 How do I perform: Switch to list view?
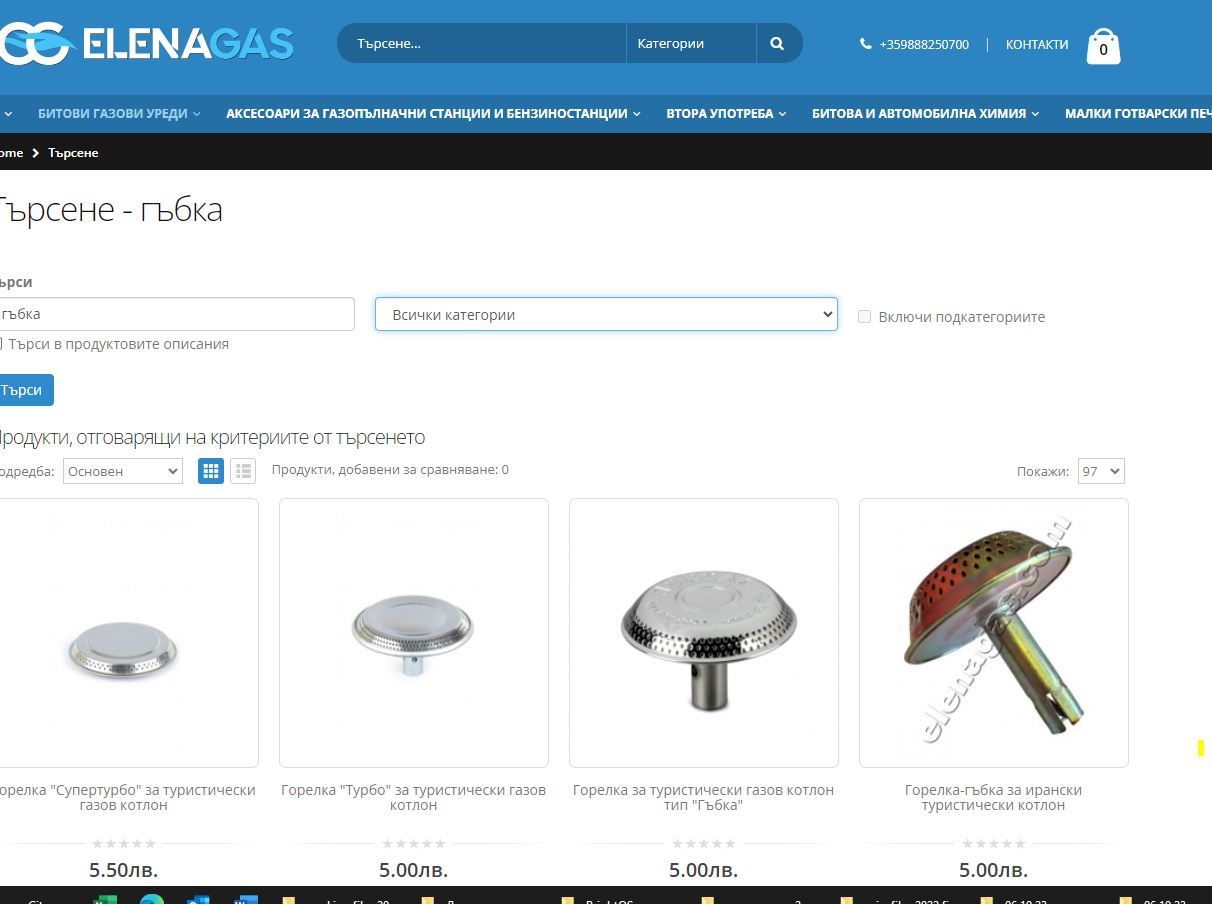point(243,471)
